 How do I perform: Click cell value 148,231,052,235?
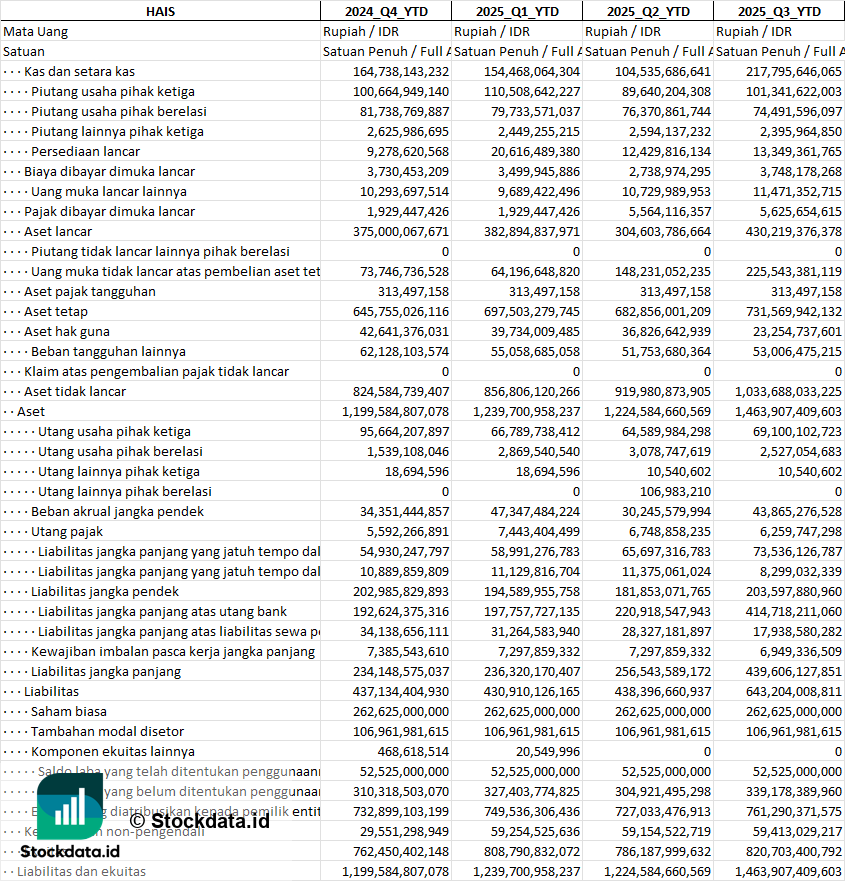point(663,271)
